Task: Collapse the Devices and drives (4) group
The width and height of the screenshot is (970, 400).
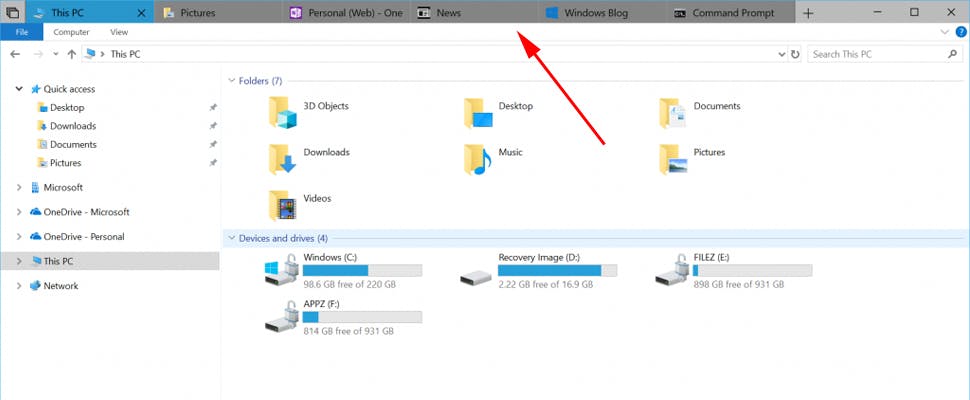Action: tap(232, 238)
